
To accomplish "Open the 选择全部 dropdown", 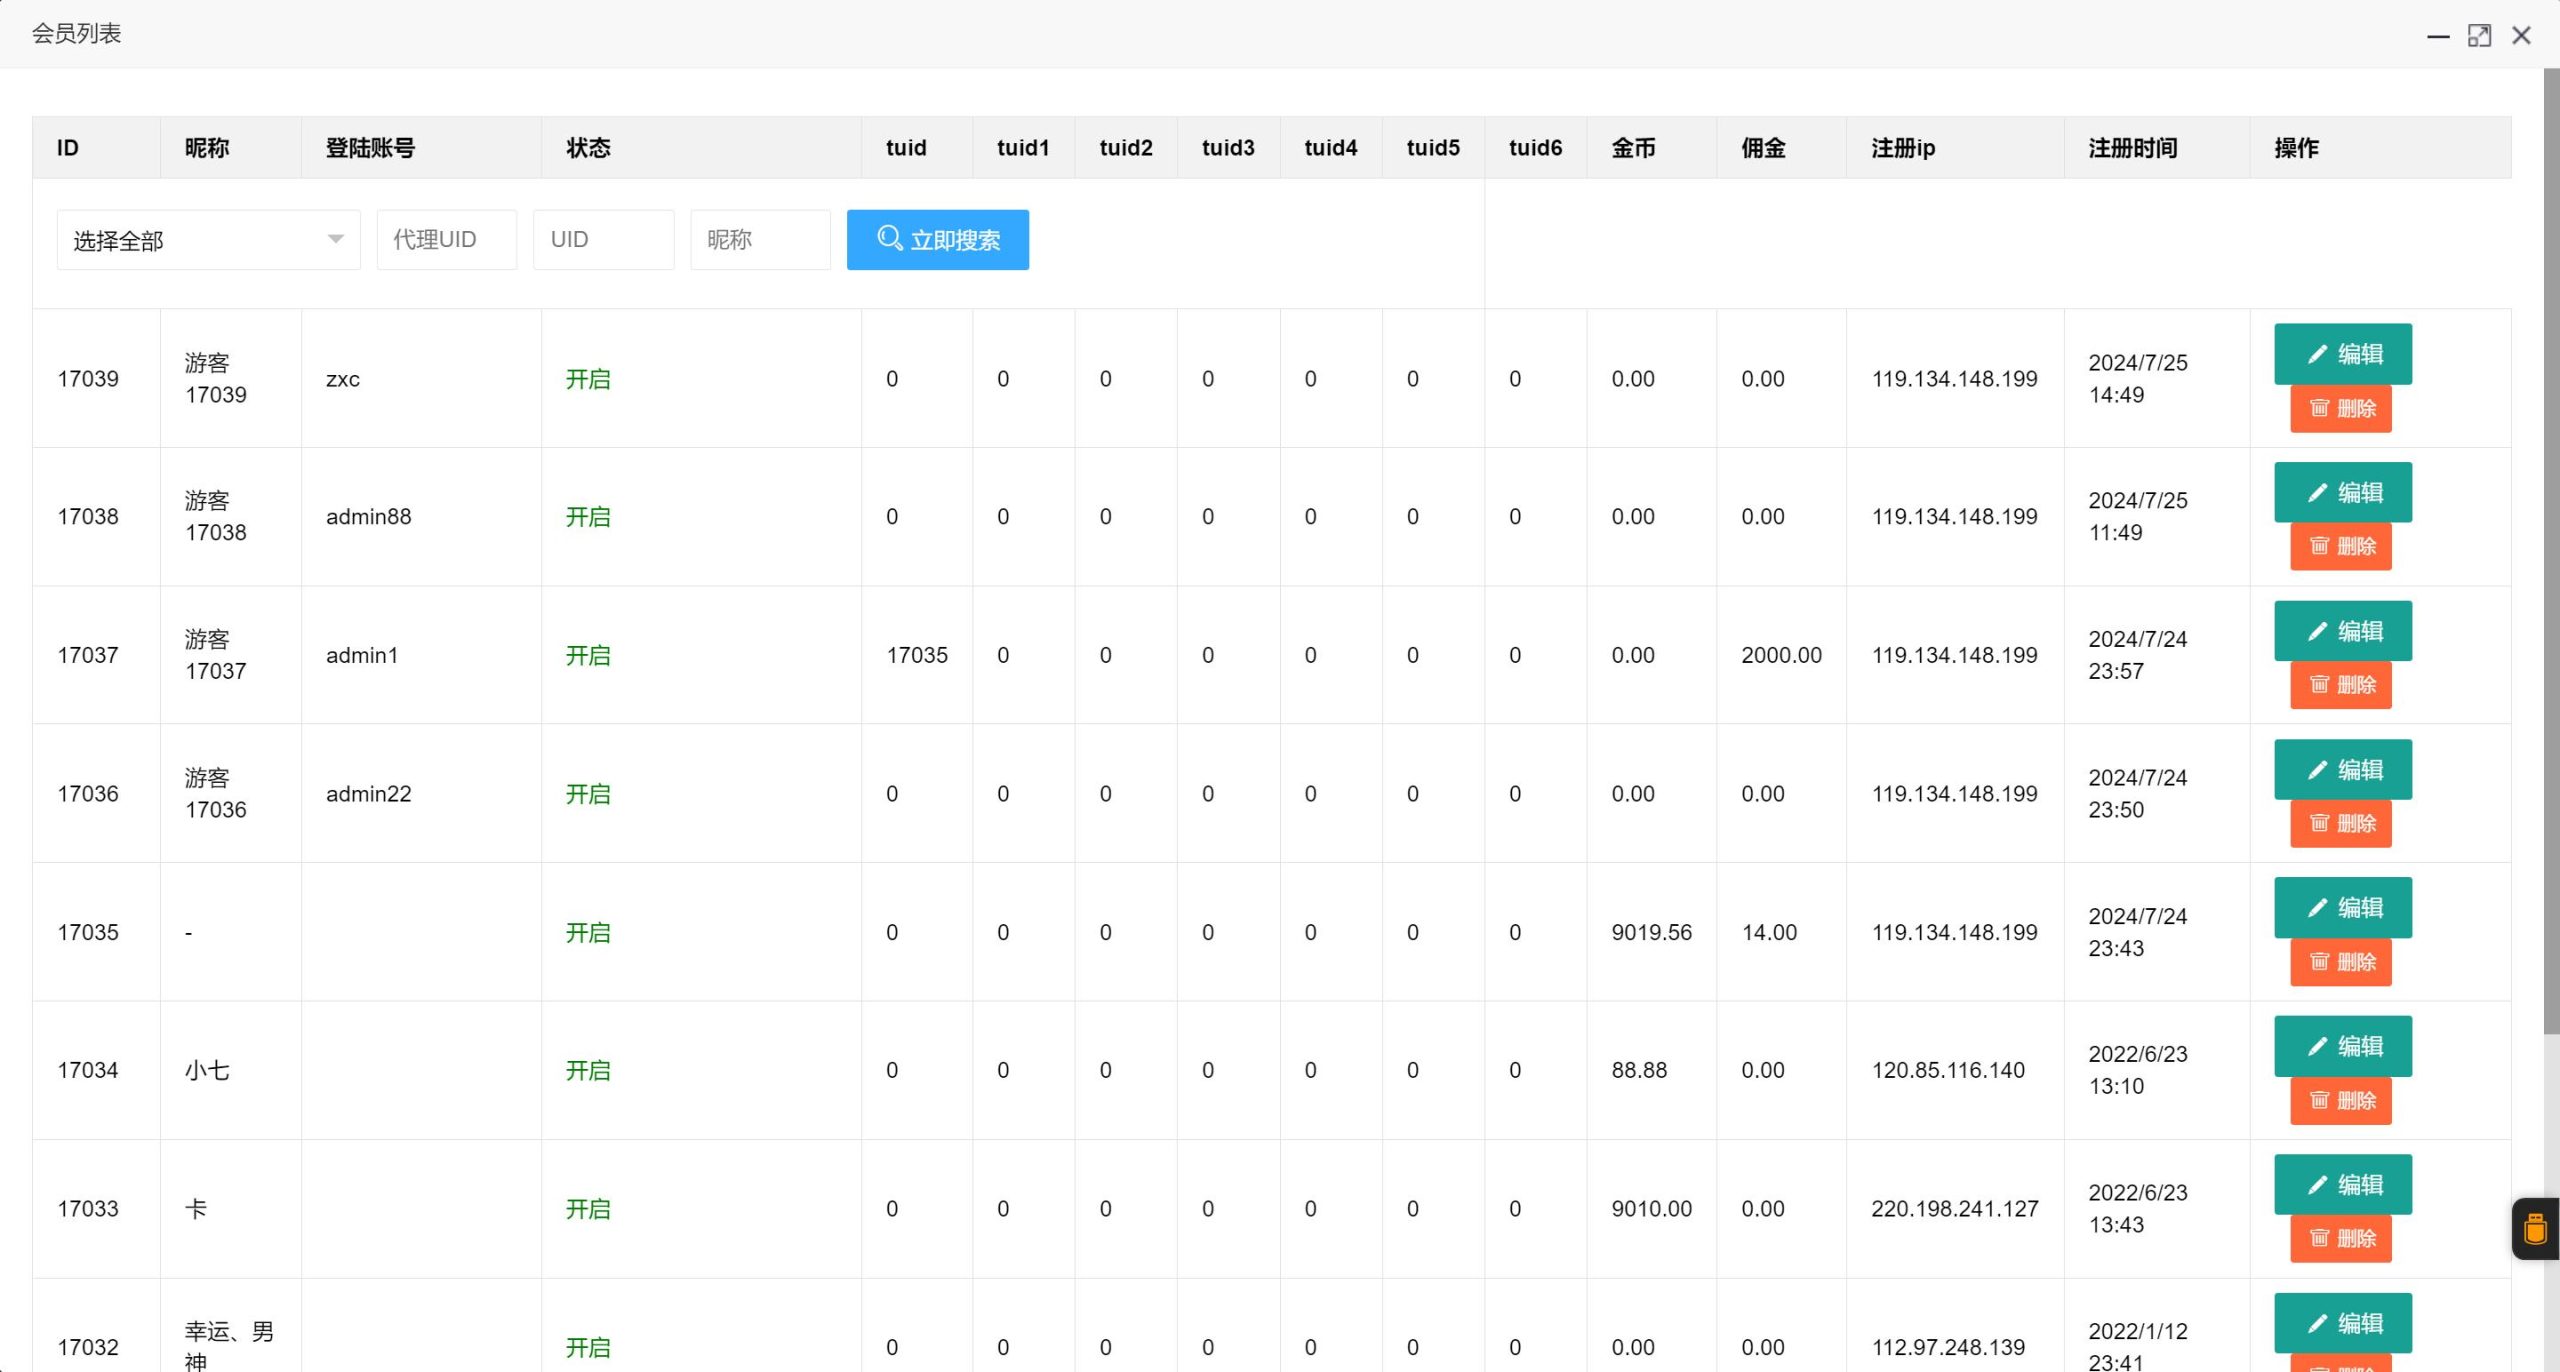I will pos(208,240).
